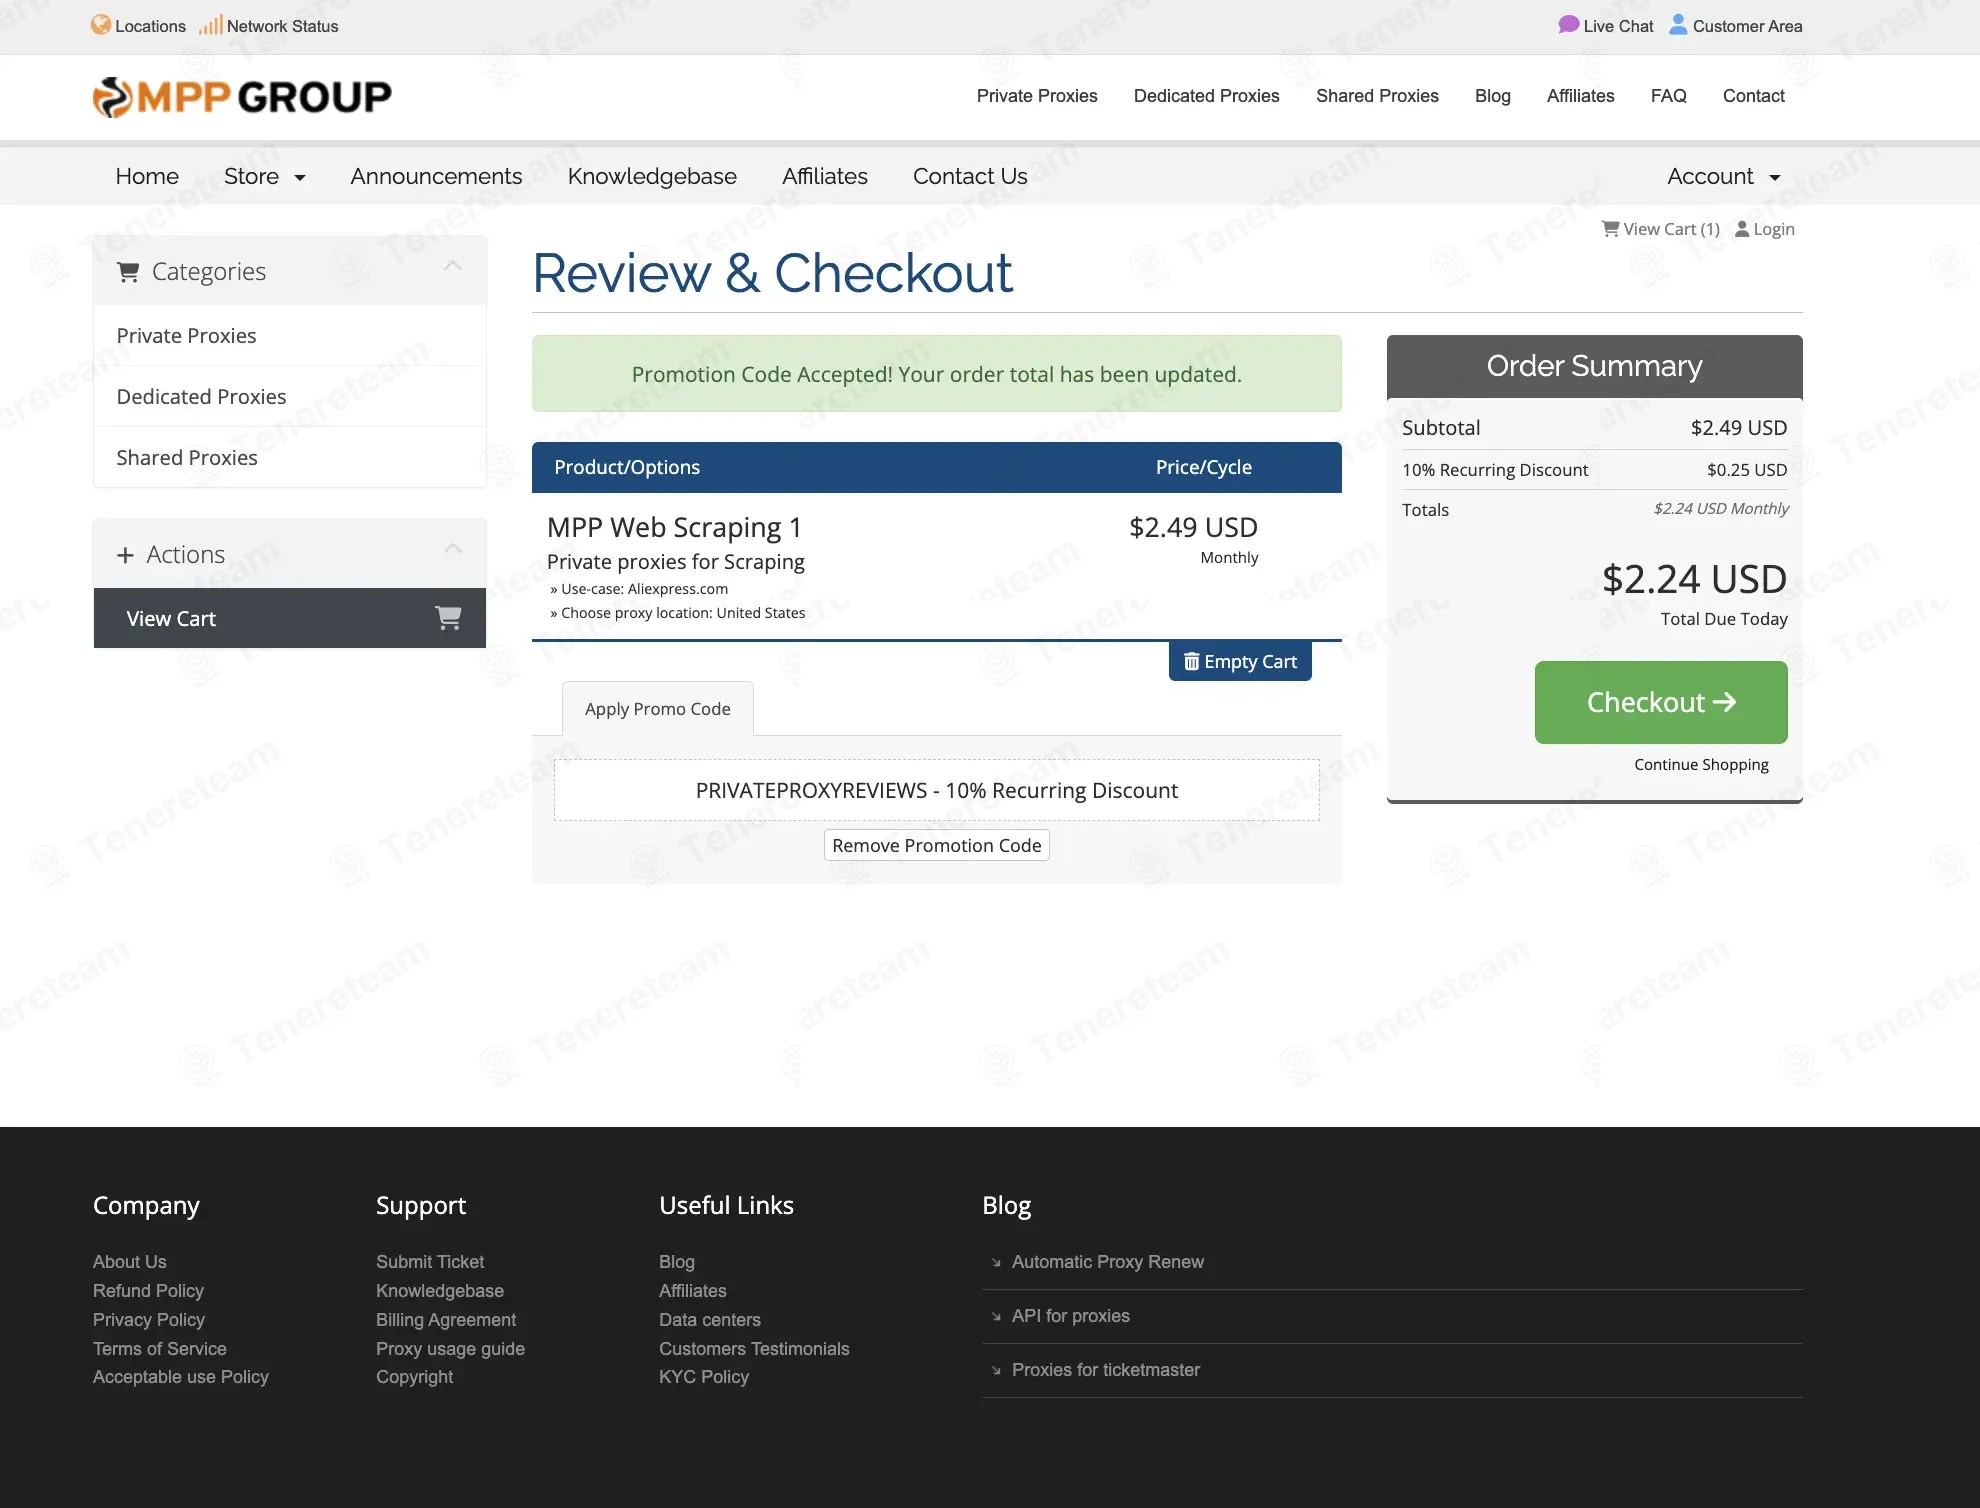This screenshot has width=1980, height=1508.
Task: Open Data centers footer link
Action: coord(710,1320)
